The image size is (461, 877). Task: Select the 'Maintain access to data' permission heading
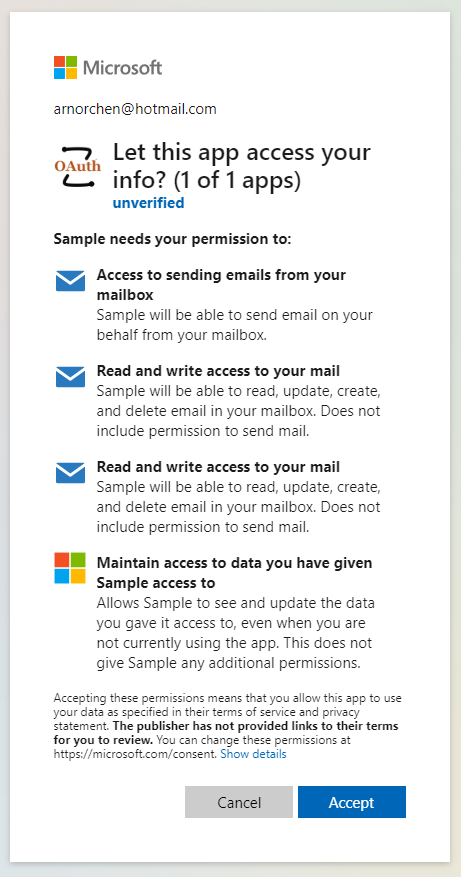click(234, 573)
